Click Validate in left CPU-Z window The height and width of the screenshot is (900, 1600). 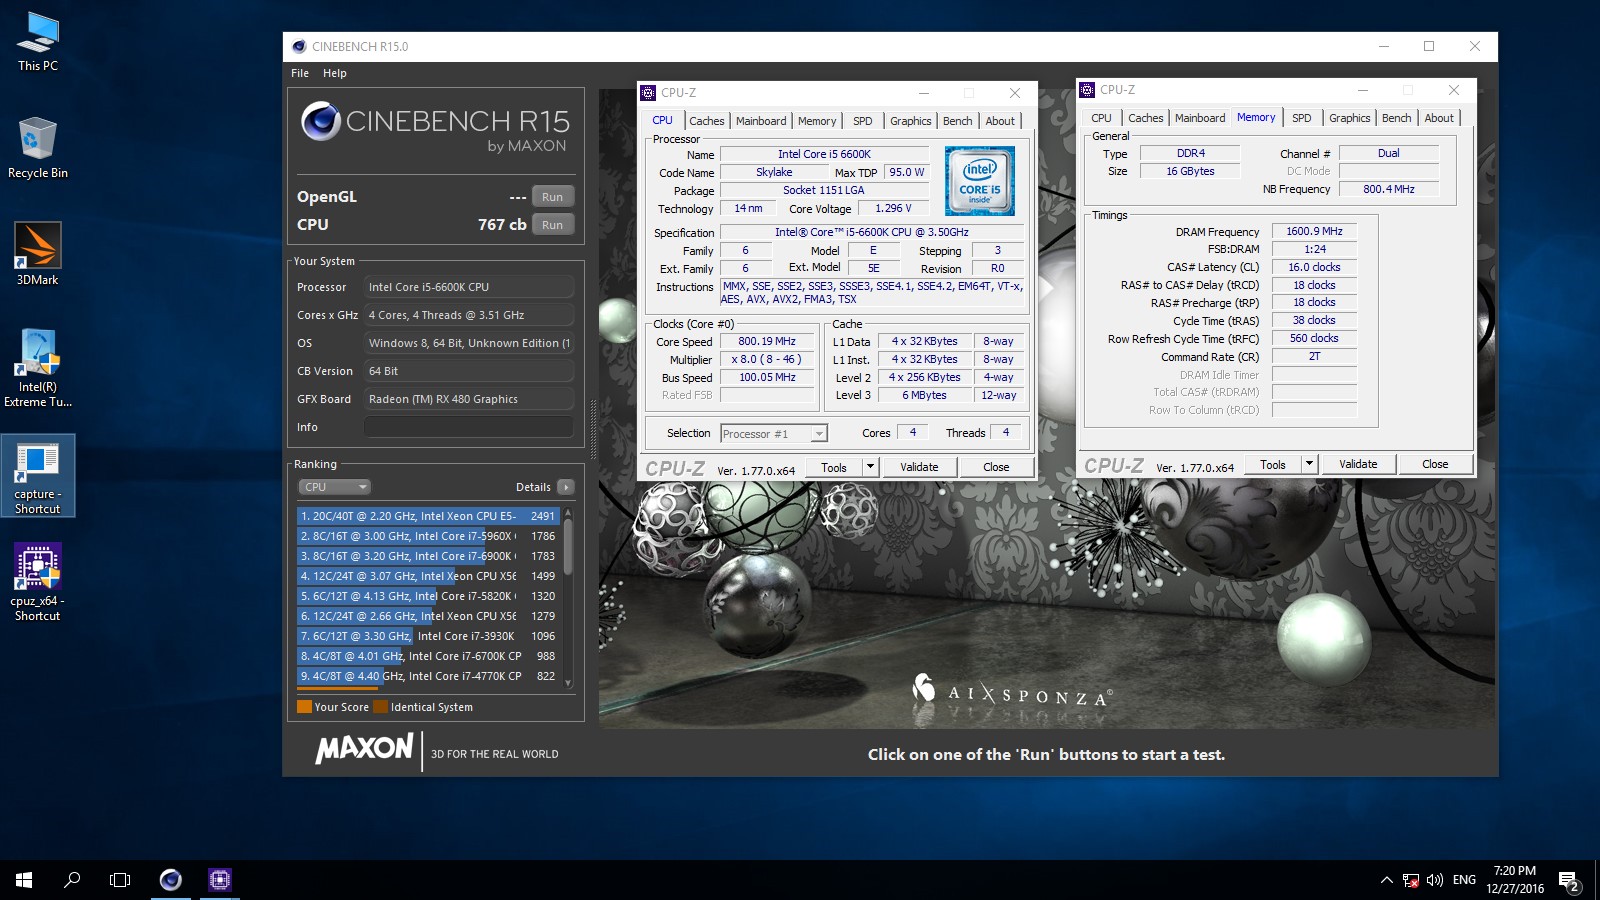click(919, 467)
